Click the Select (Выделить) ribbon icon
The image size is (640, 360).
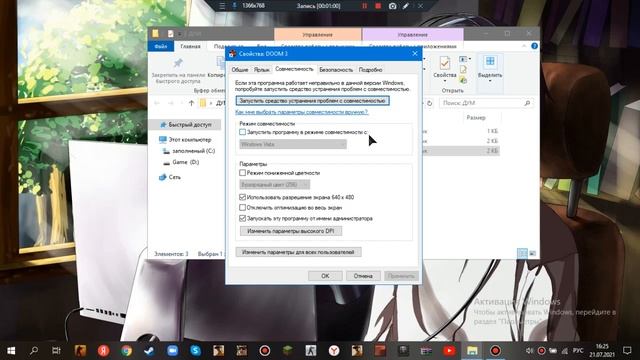(x=490, y=62)
